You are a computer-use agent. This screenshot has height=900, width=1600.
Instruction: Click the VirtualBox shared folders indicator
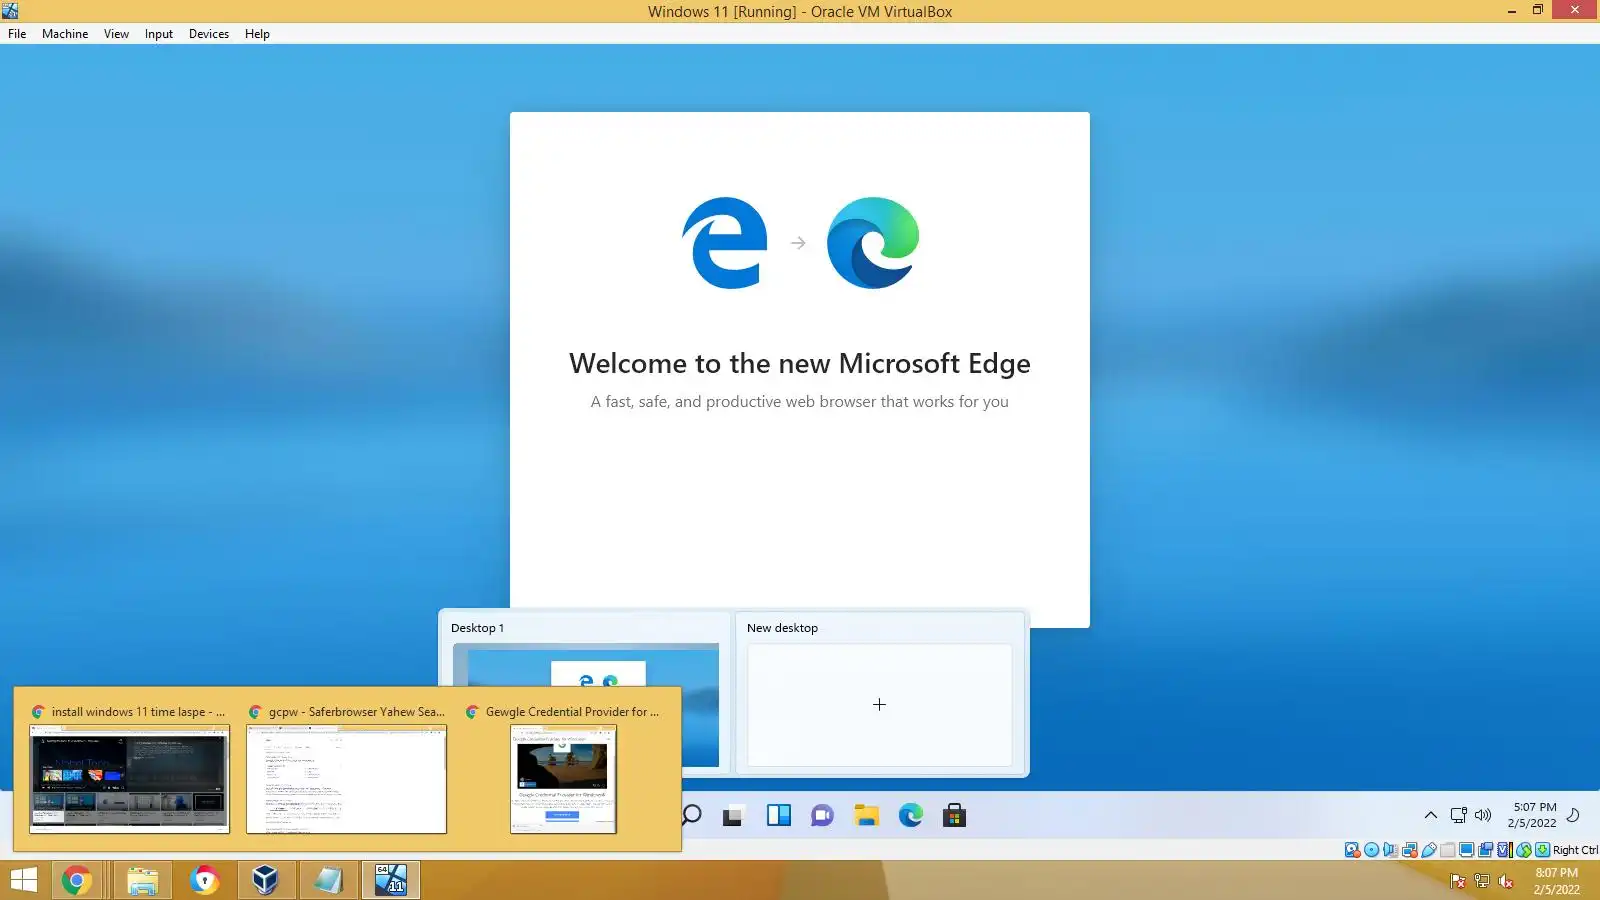[x=1447, y=850]
